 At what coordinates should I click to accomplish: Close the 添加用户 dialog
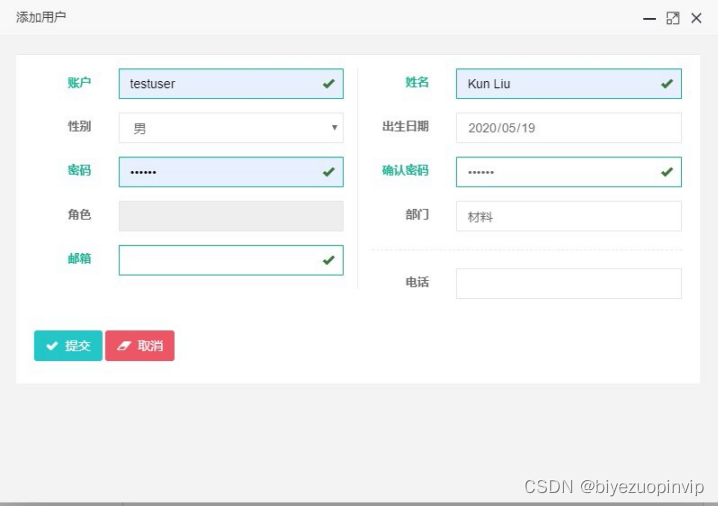pyautogui.click(x=697, y=18)
